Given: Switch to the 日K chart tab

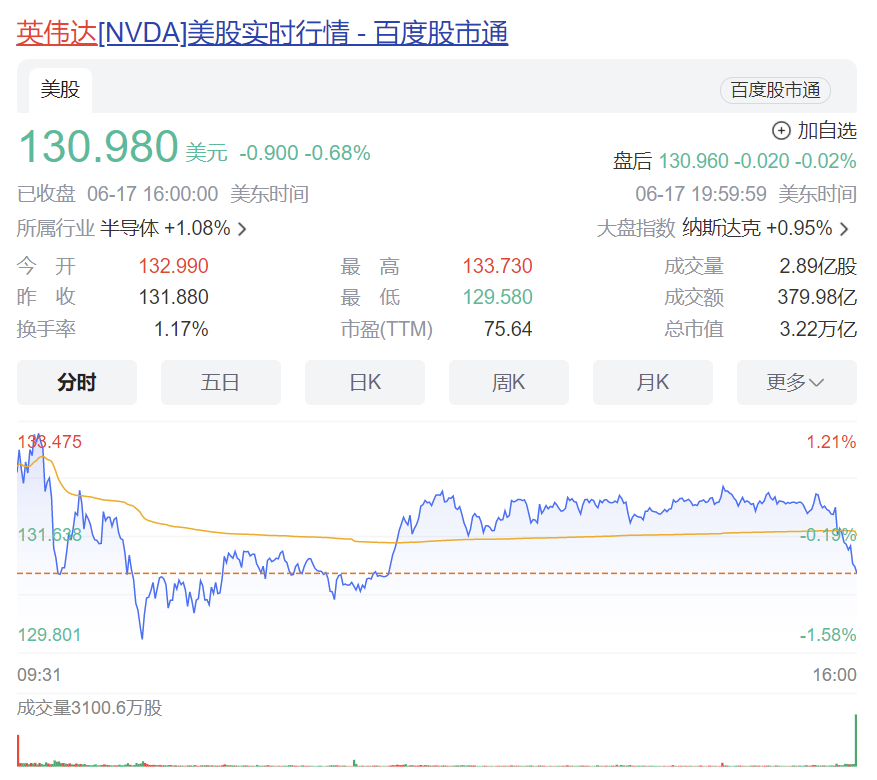Looking at the screenshot, I should point(365,382).
